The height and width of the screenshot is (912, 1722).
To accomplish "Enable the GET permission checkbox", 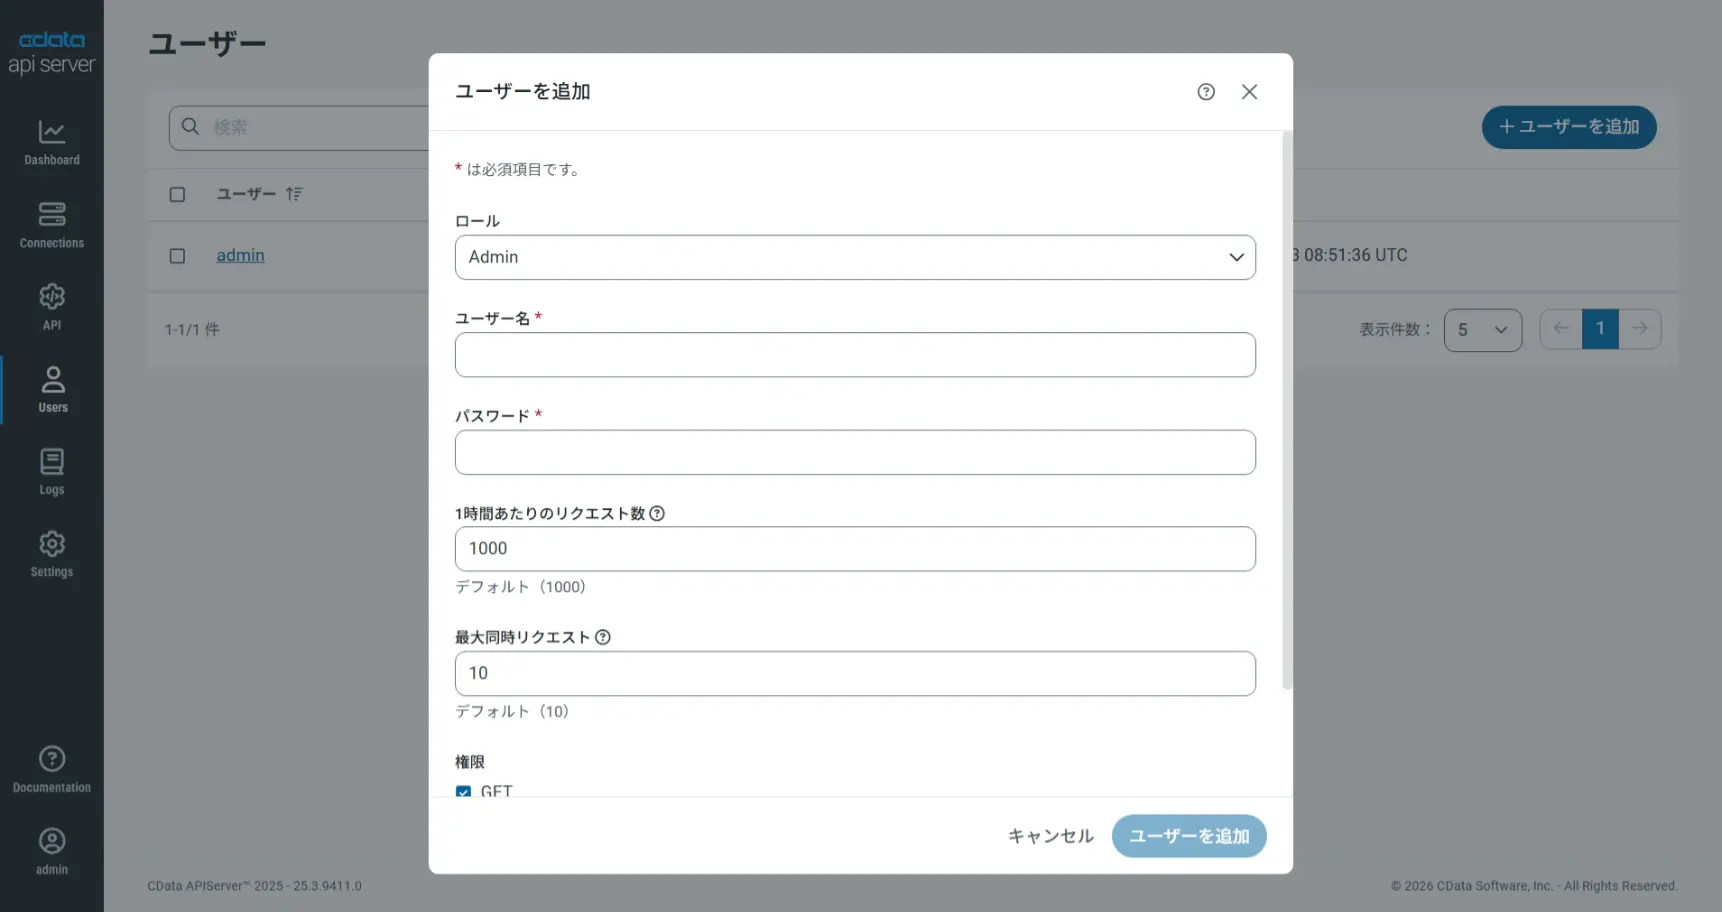I will point(463,792).
